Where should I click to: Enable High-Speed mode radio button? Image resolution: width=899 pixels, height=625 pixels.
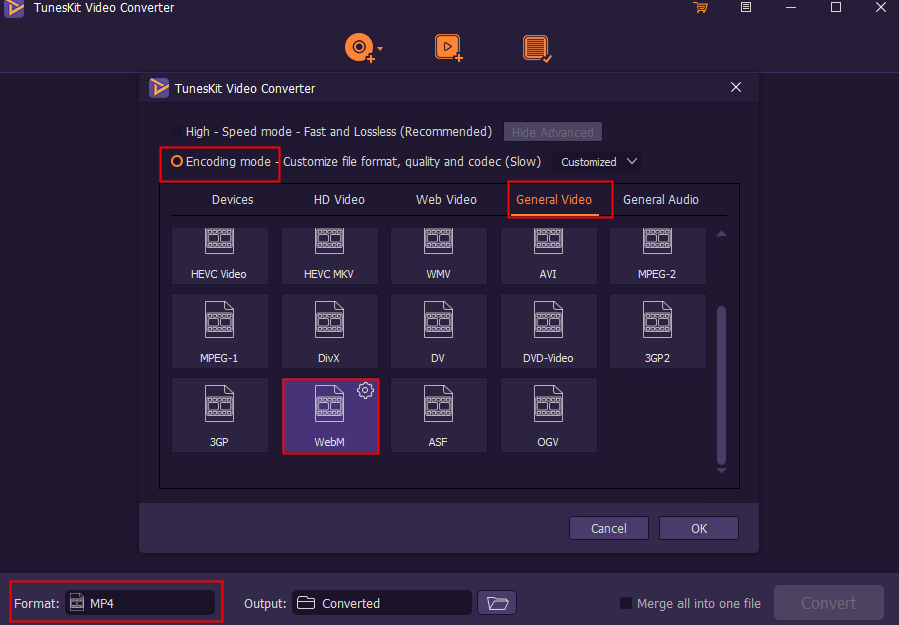point(177,131)
